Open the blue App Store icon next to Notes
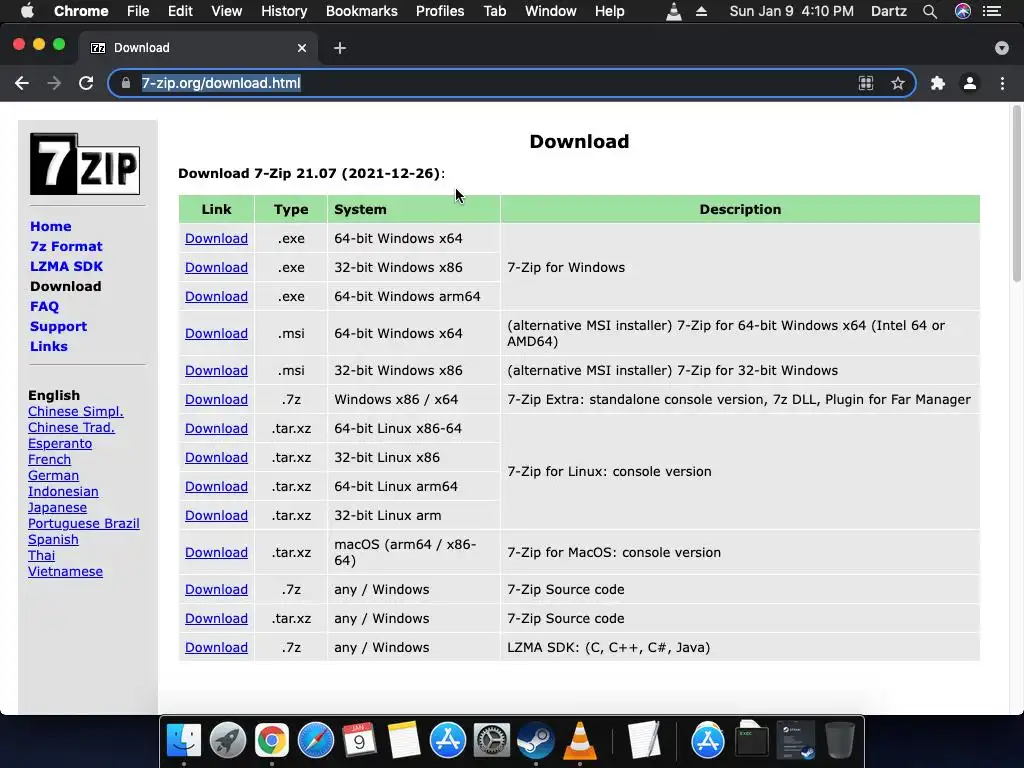 pos(447,741)
